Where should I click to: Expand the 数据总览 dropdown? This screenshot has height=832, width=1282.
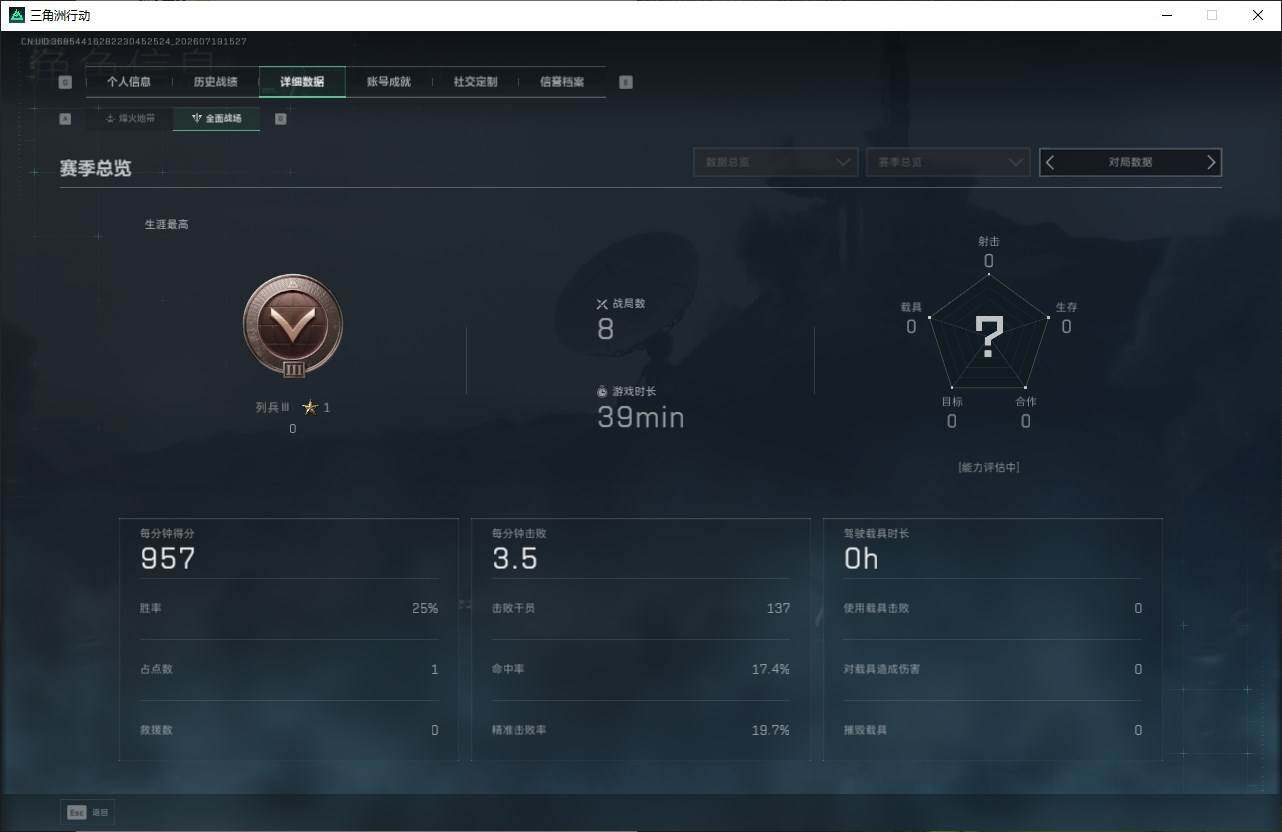[x=776, y=162]
